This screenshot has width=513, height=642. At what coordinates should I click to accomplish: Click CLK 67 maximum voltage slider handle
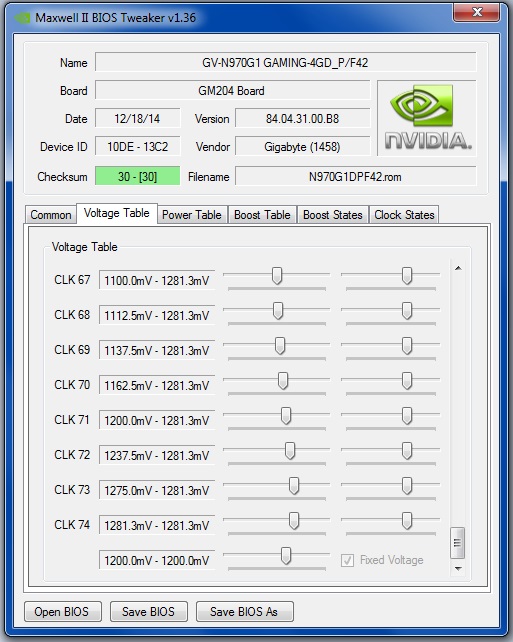(x=407, y=276)
